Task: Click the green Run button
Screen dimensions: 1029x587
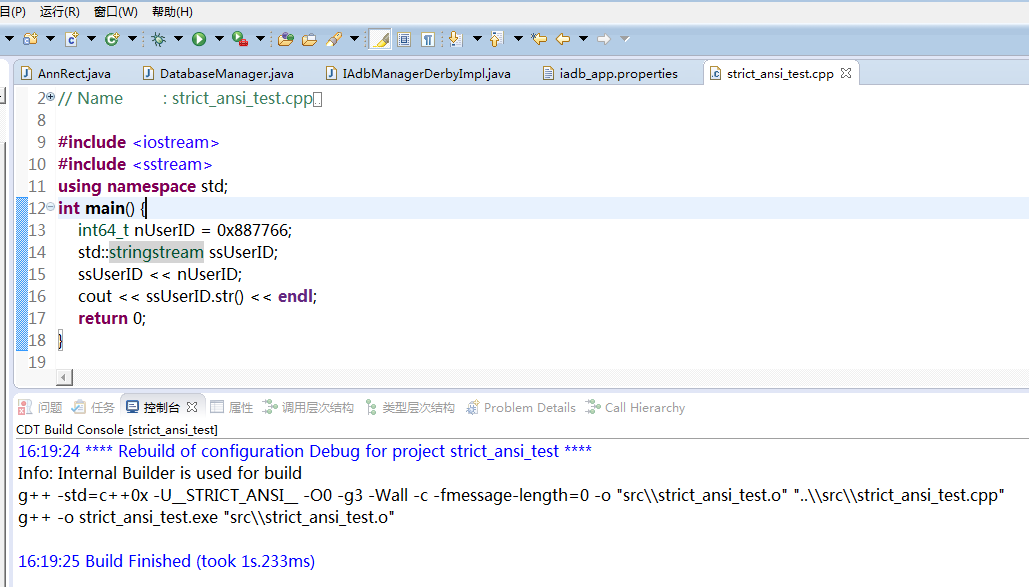Action: pyautogui.click(x=199, y=39)
